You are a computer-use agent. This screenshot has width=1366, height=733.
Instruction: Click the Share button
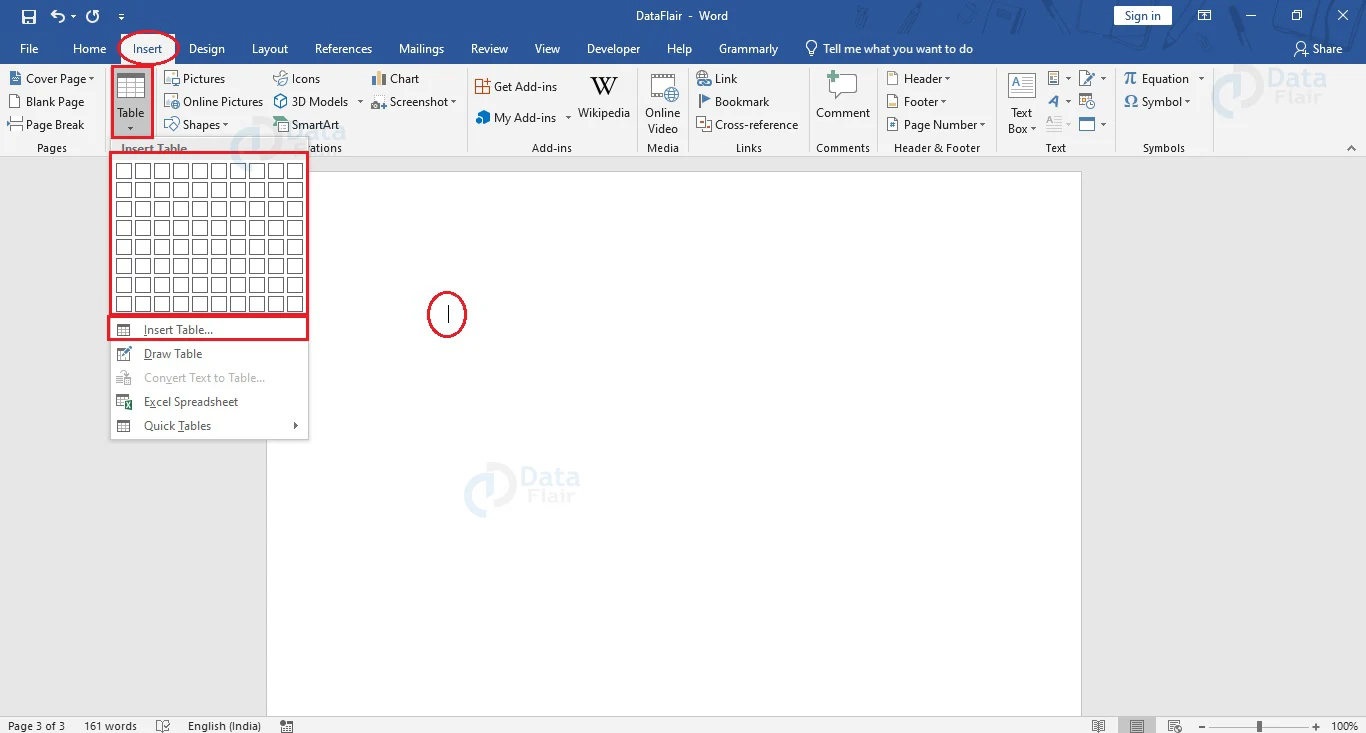tap(1318, 48)
